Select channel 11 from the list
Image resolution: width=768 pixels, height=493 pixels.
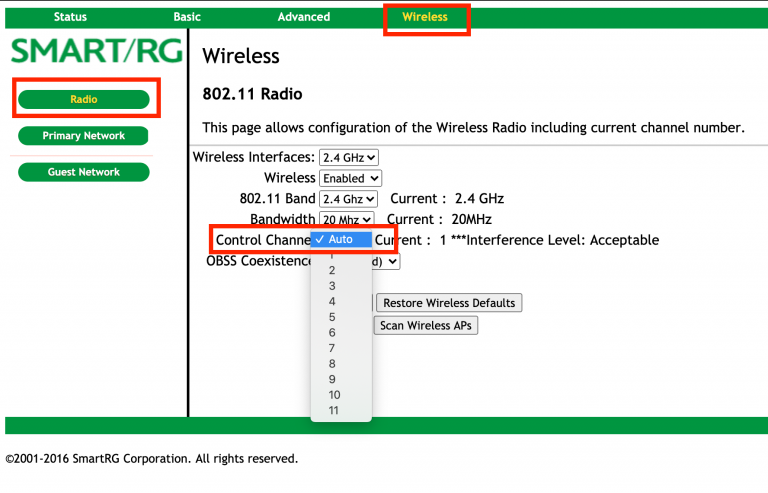pos(334,410)
